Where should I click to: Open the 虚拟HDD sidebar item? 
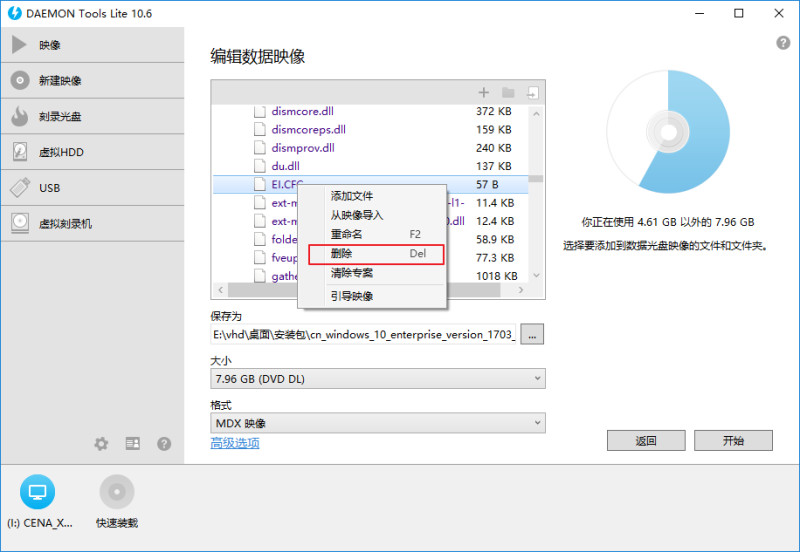click(92, 152)
